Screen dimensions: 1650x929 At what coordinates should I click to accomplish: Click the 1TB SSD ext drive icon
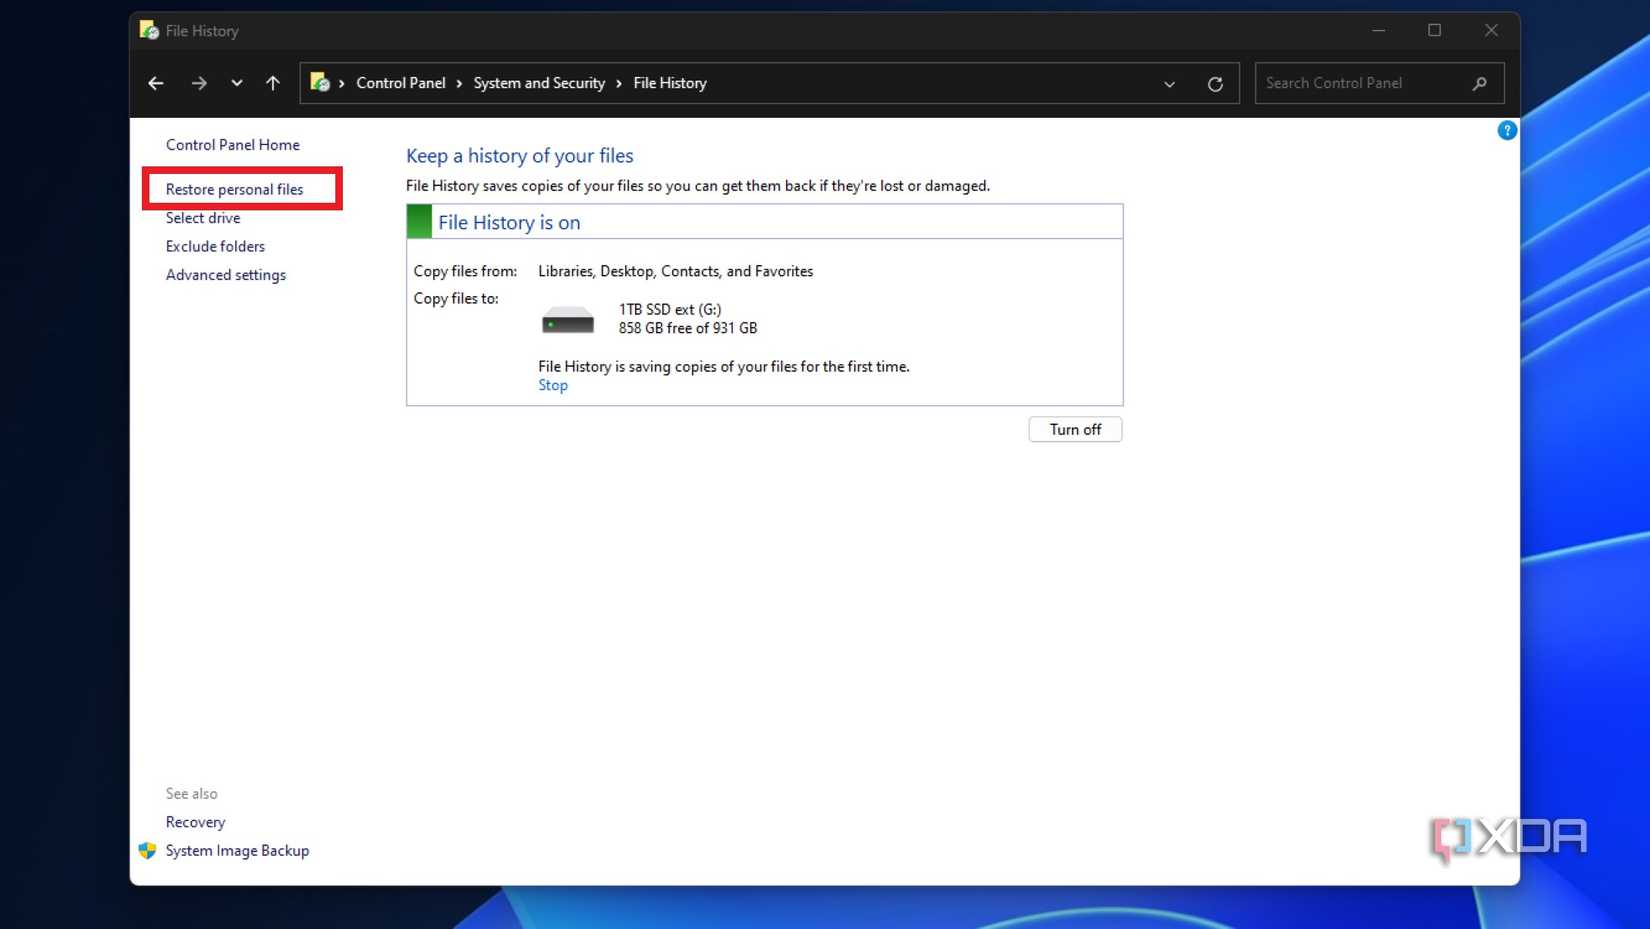(x=566, y=318)
